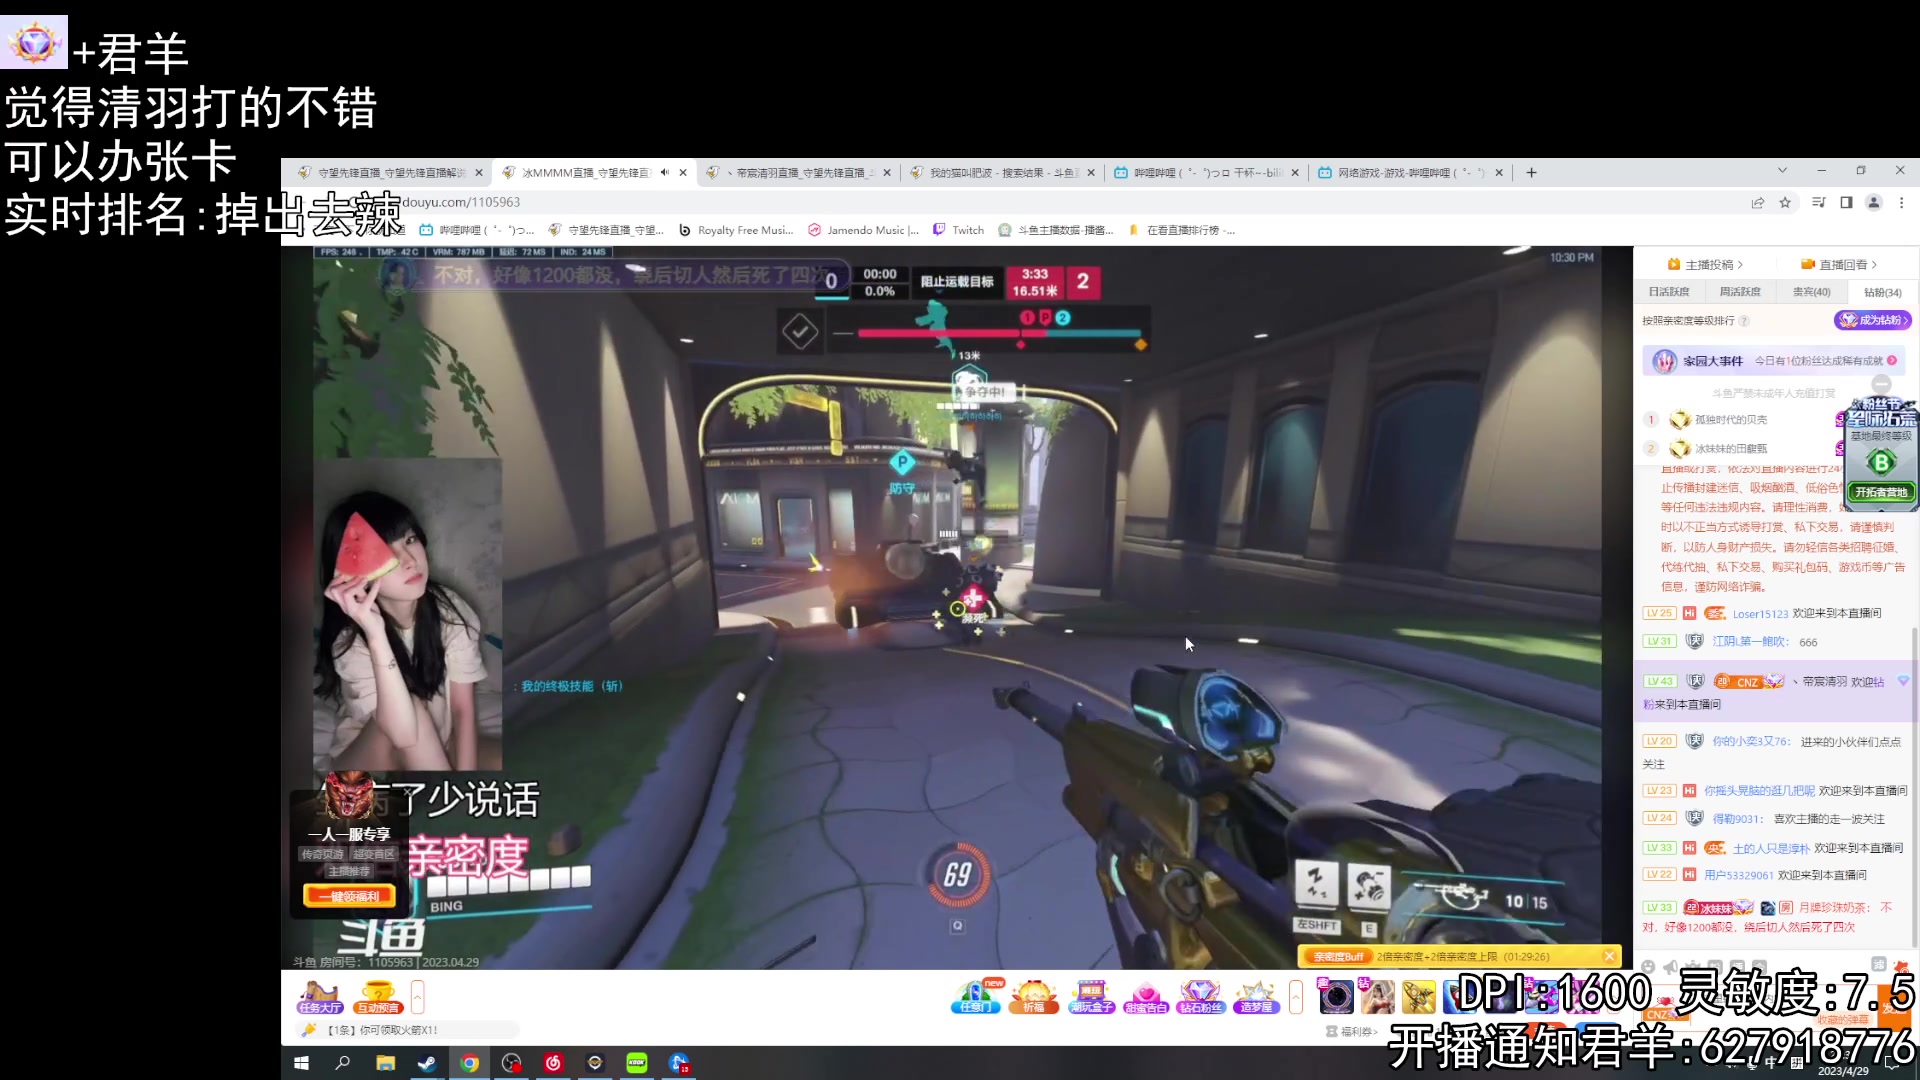Open Chrome media control icon
The image size is (1920, 1080).
(x=1818, y=203)
